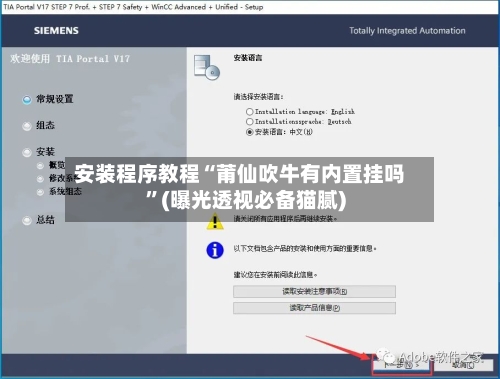500x379 pixels.
Task: Click the 读取安装注意事项 button
Action: click(314, 292)
